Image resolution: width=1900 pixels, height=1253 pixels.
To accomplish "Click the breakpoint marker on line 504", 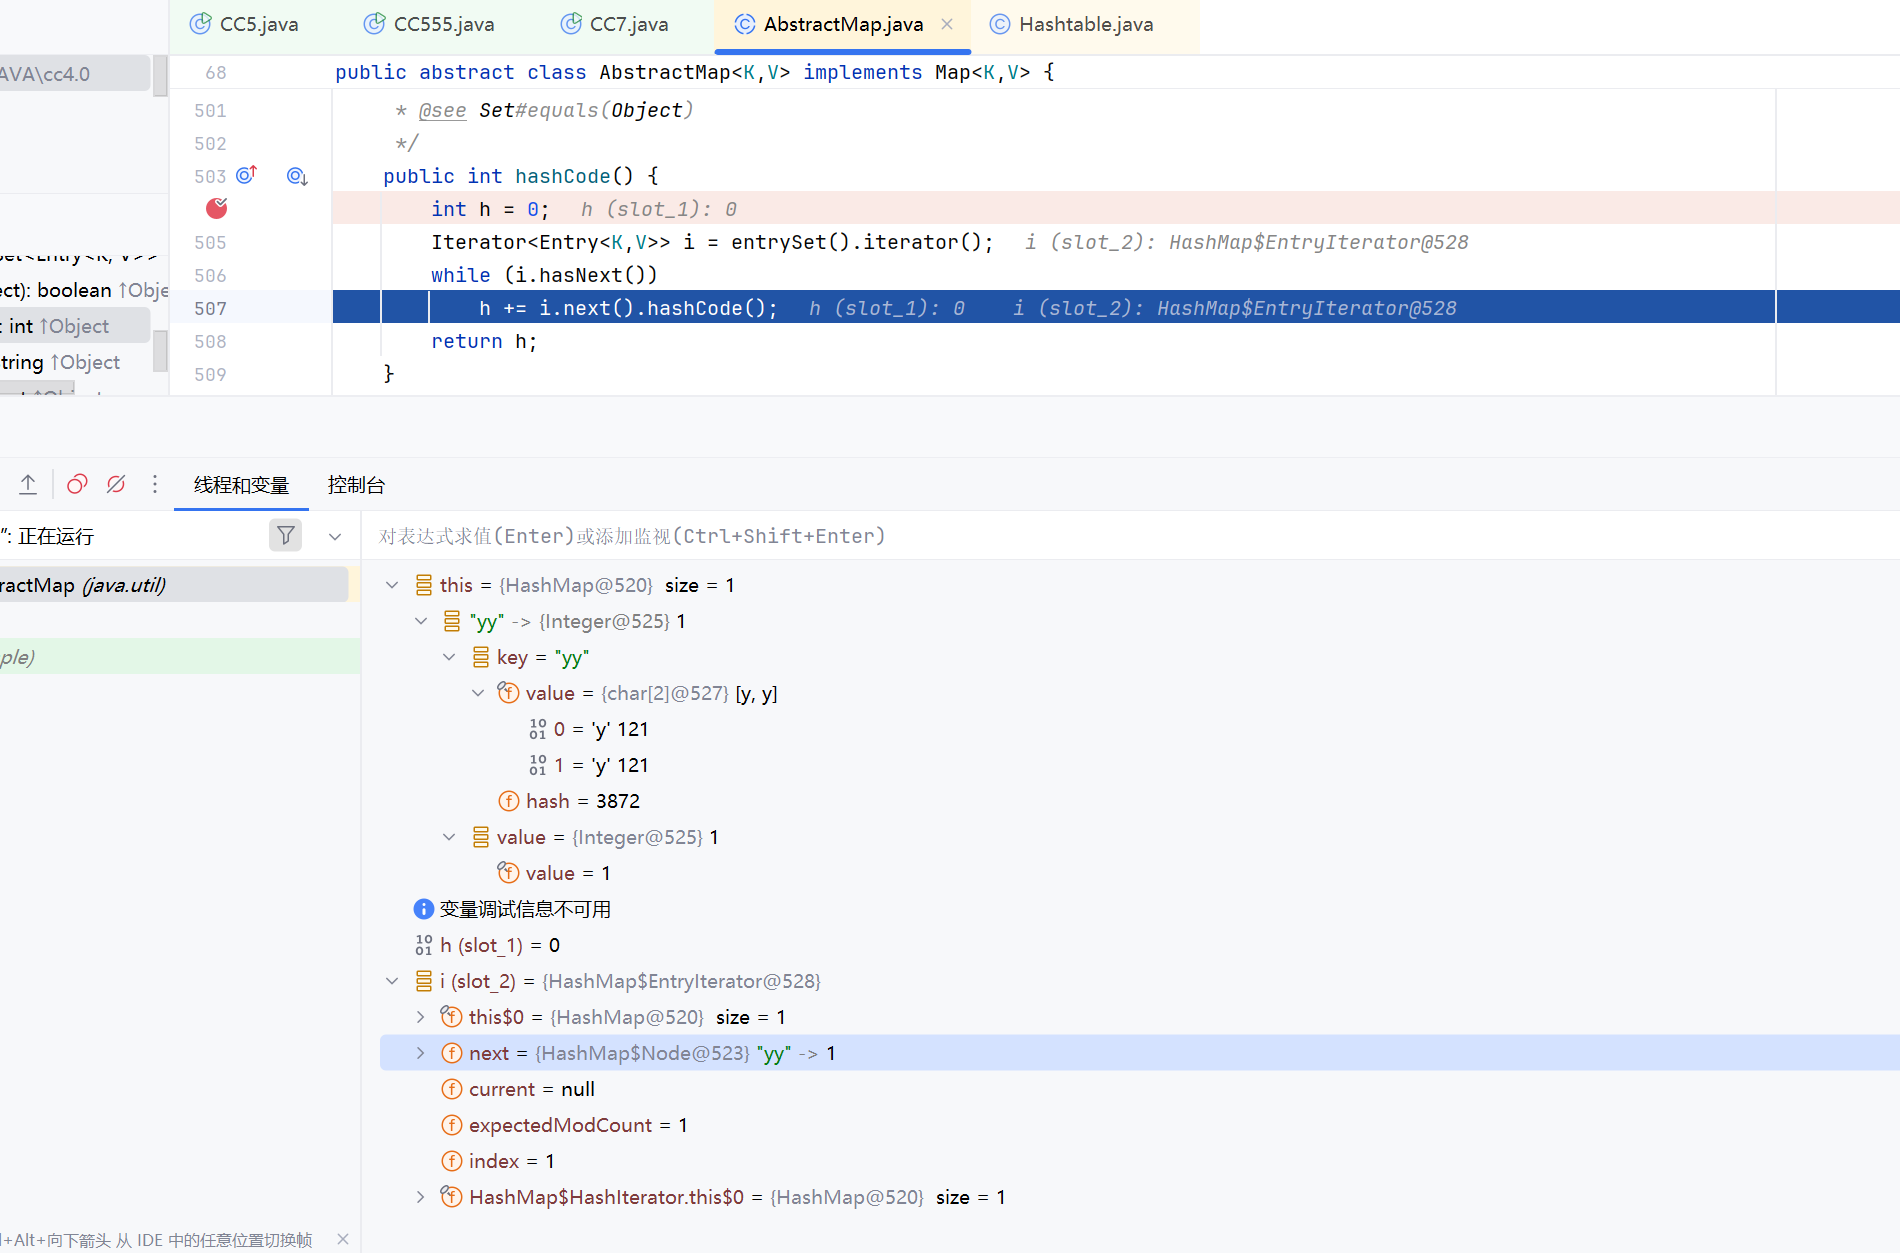I will click(216, 208).
